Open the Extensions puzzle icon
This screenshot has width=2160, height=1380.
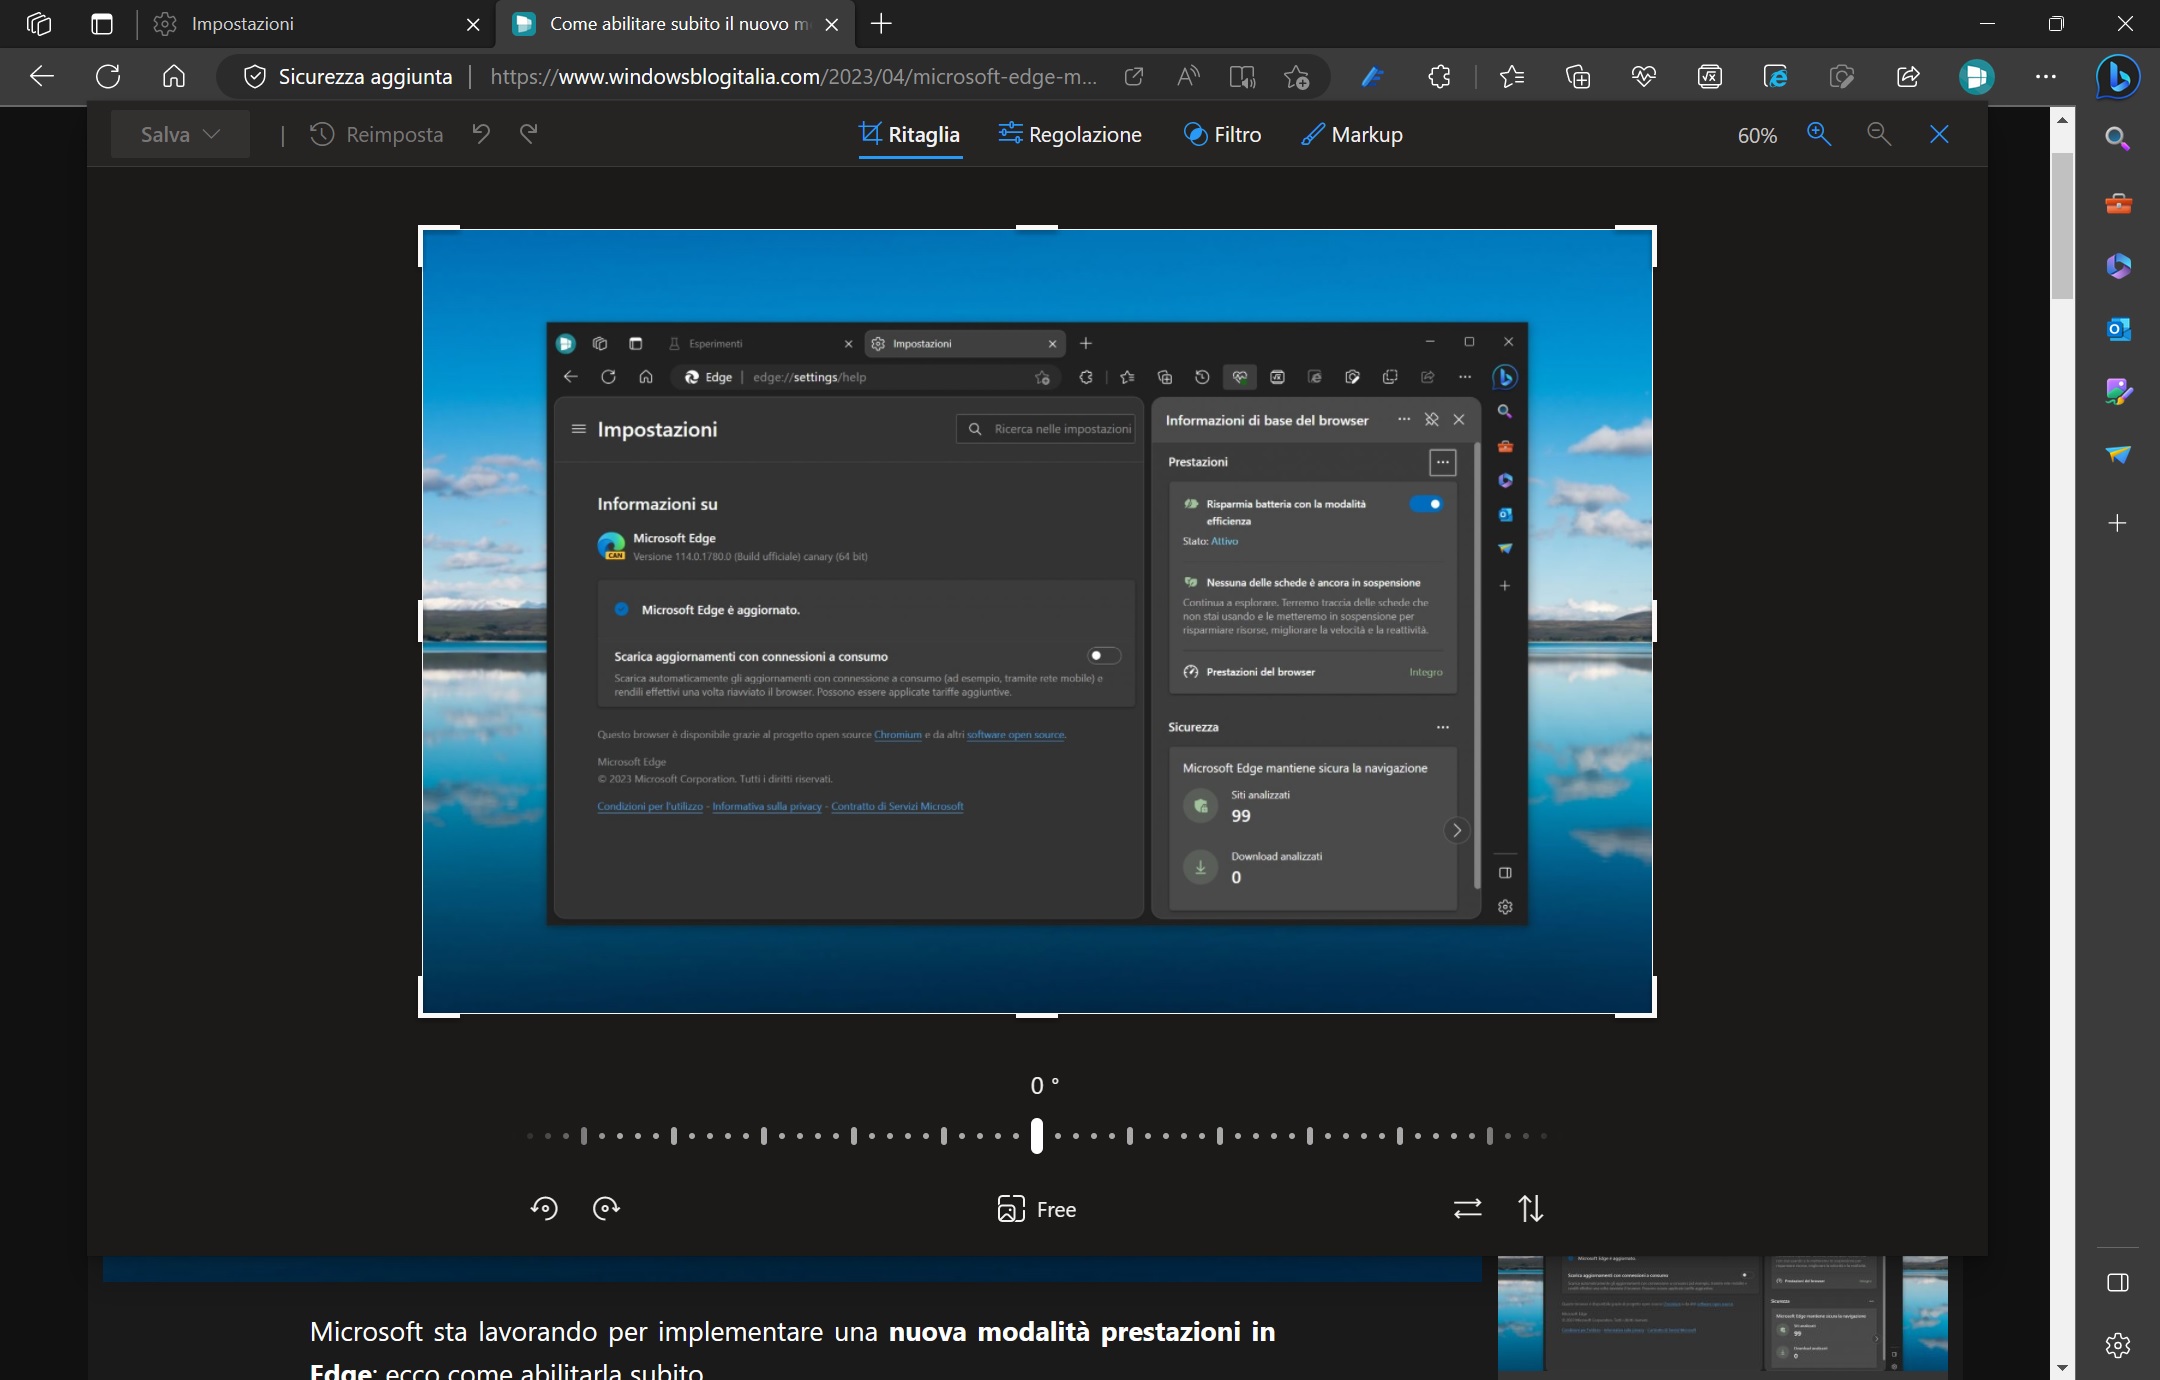1439,77
